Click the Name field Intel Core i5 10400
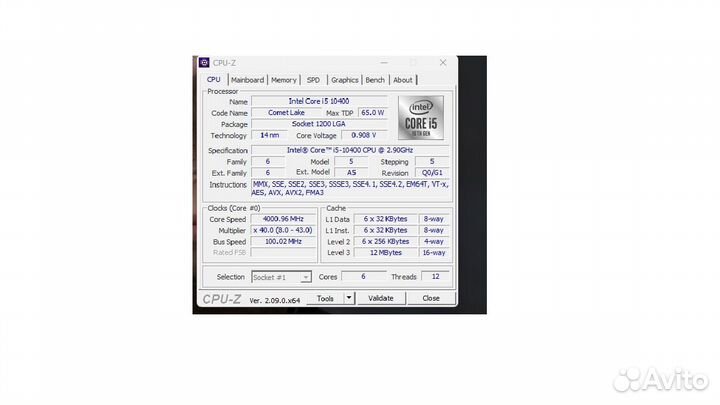Screen dimensions: 720x405 pyautogui.click(x=319, y=101)
